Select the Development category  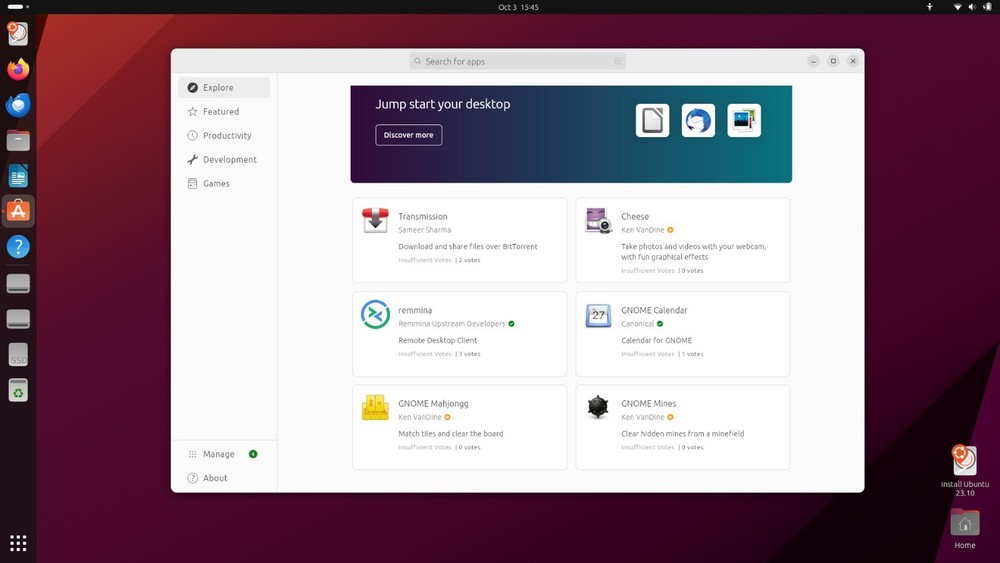[224, 159]
